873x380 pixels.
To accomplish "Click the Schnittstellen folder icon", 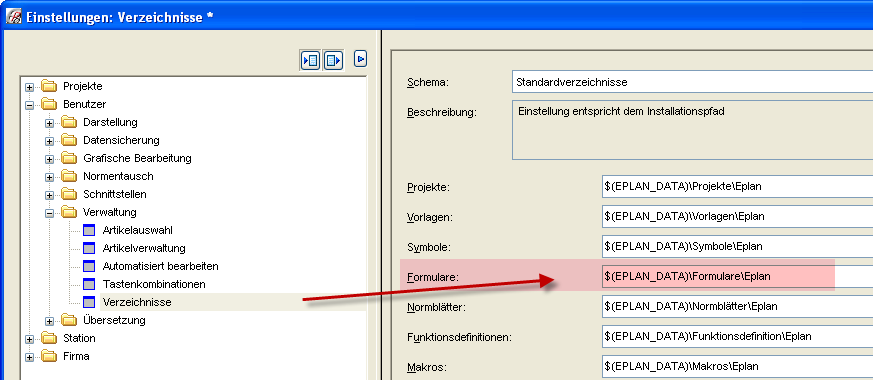I will 69,194.
